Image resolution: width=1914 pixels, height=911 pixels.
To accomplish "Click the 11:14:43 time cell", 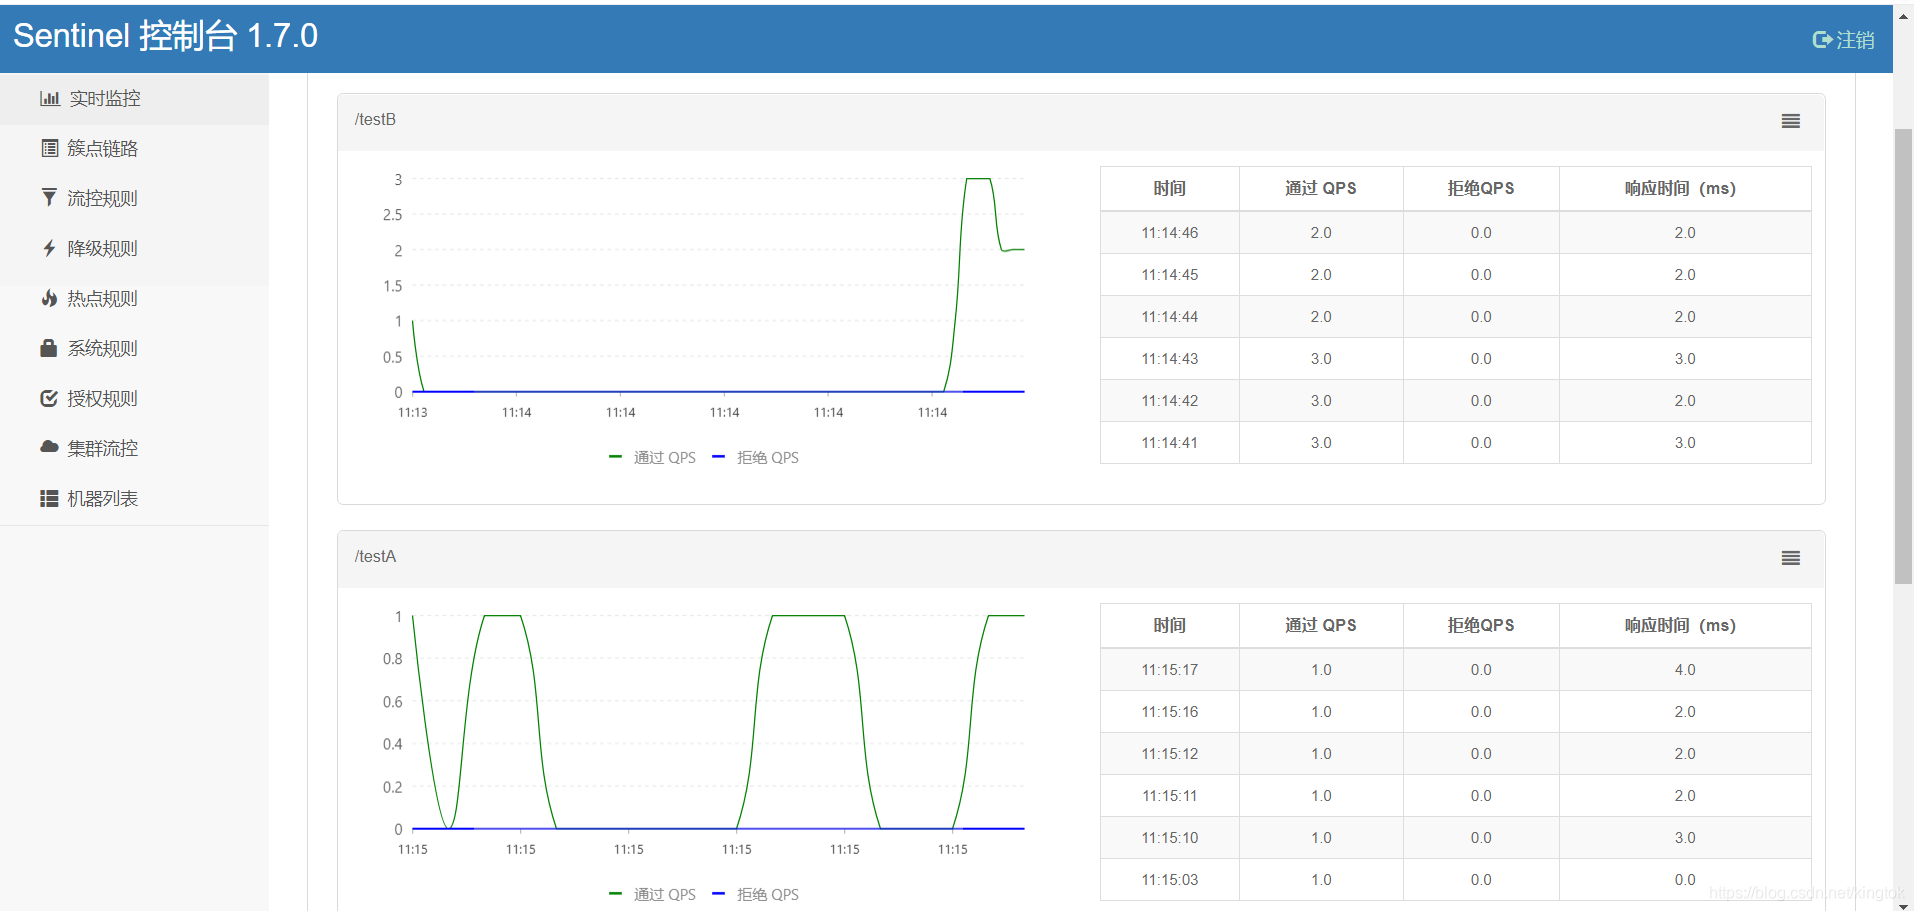I will pos(1169,359).
